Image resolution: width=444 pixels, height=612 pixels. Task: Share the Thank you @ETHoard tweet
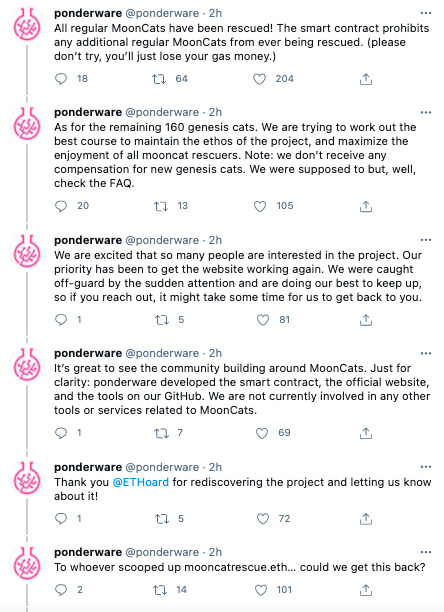(366, 519)
